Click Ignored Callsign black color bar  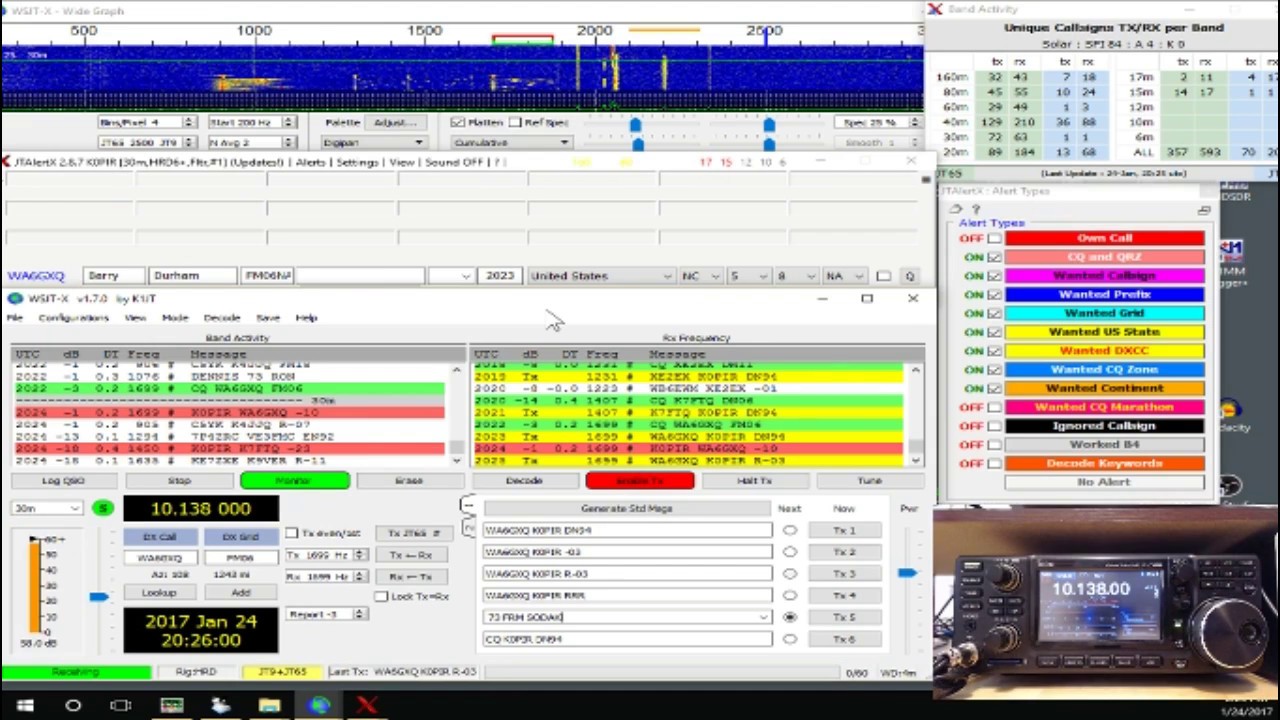(1104, 426)
